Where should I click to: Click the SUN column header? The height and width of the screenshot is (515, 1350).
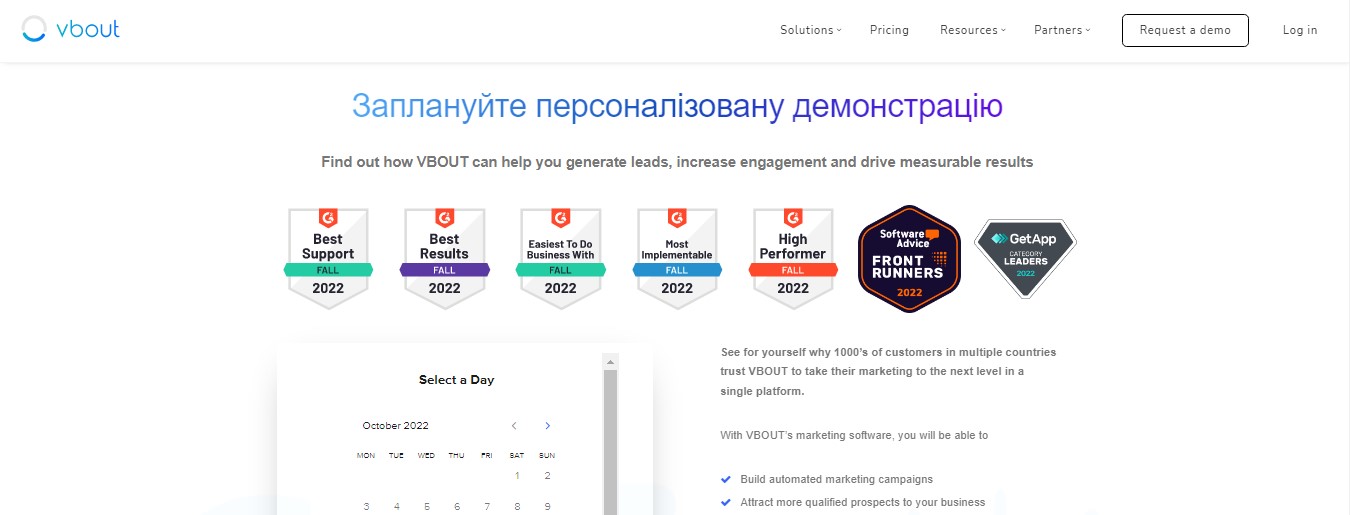tap(547, 456)
